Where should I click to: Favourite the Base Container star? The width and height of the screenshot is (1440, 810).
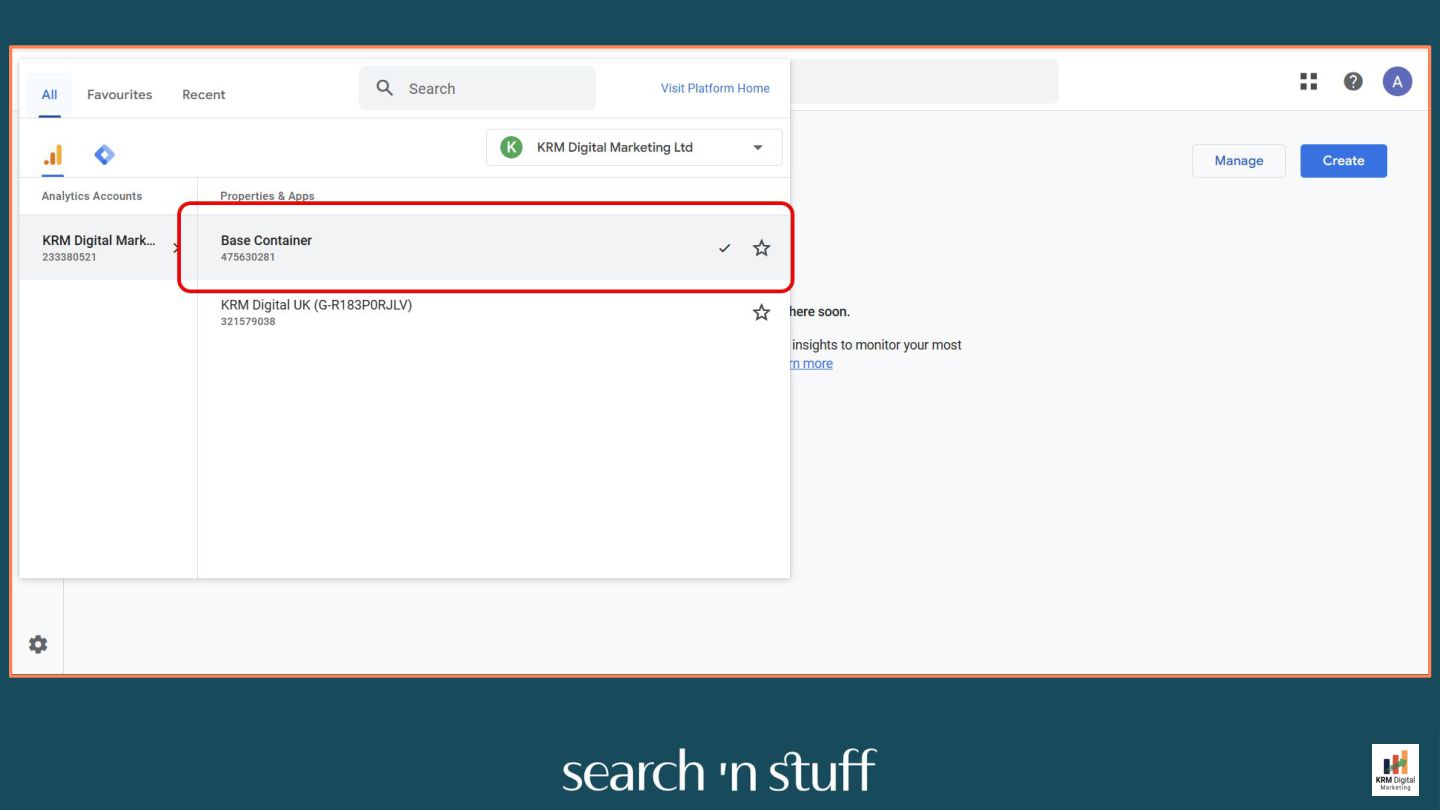[761, 248]
